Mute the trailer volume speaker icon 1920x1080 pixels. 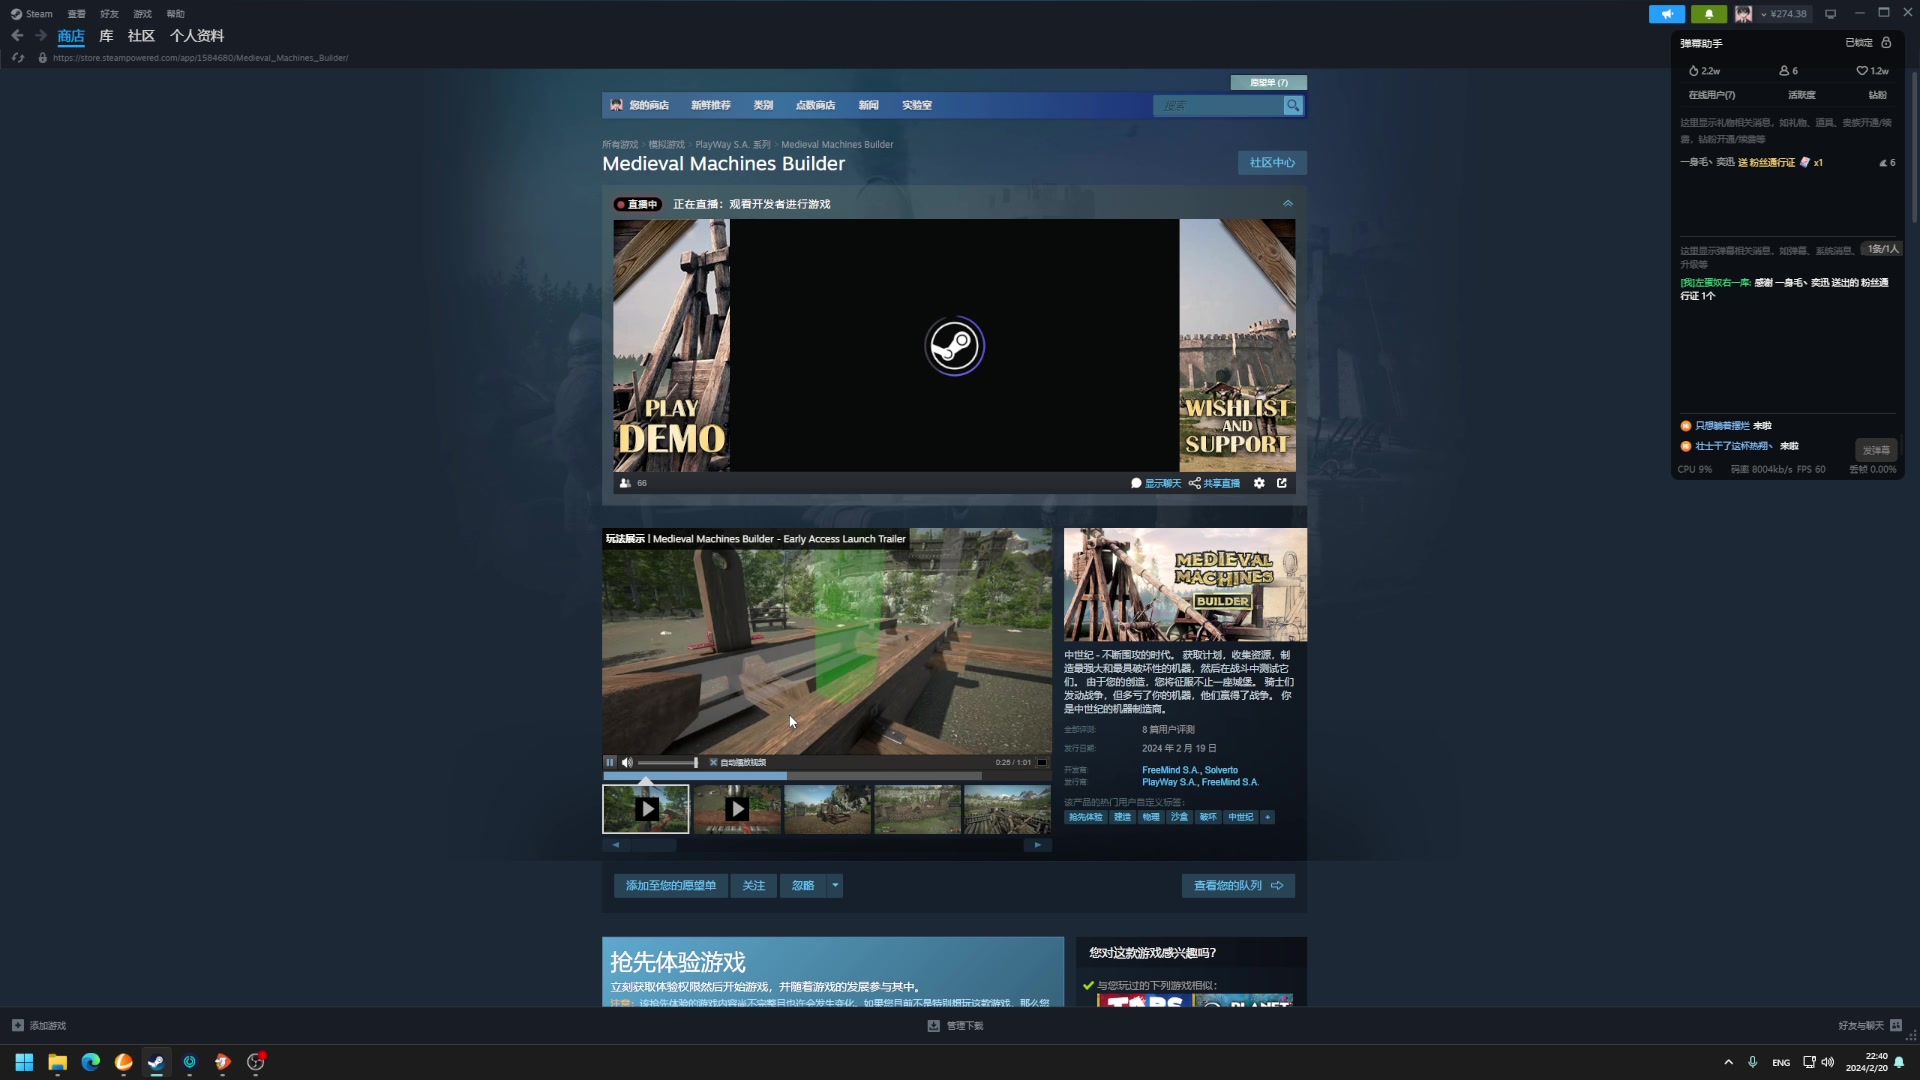point(627,762)
